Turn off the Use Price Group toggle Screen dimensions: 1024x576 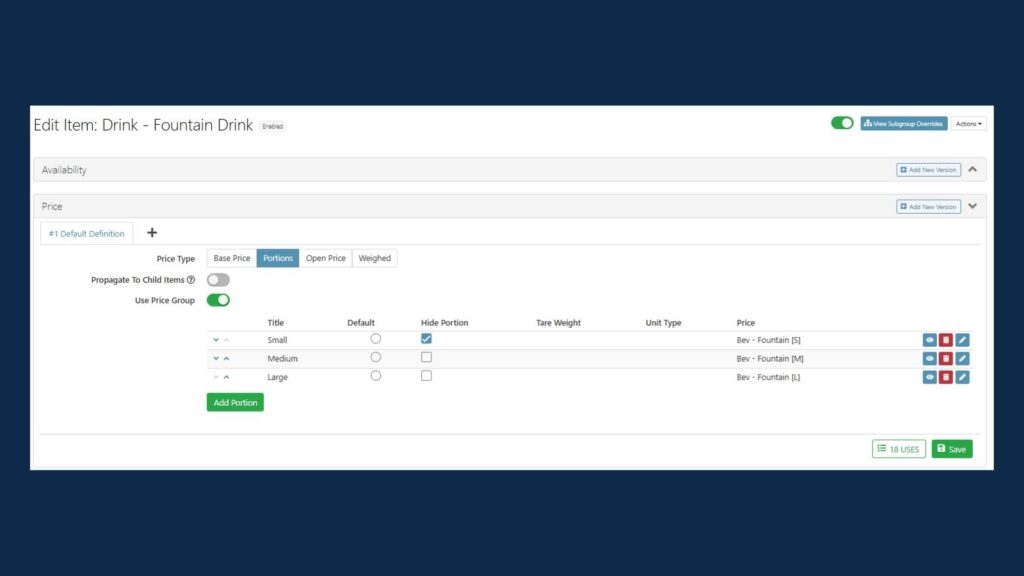click(x=218, y=300)
